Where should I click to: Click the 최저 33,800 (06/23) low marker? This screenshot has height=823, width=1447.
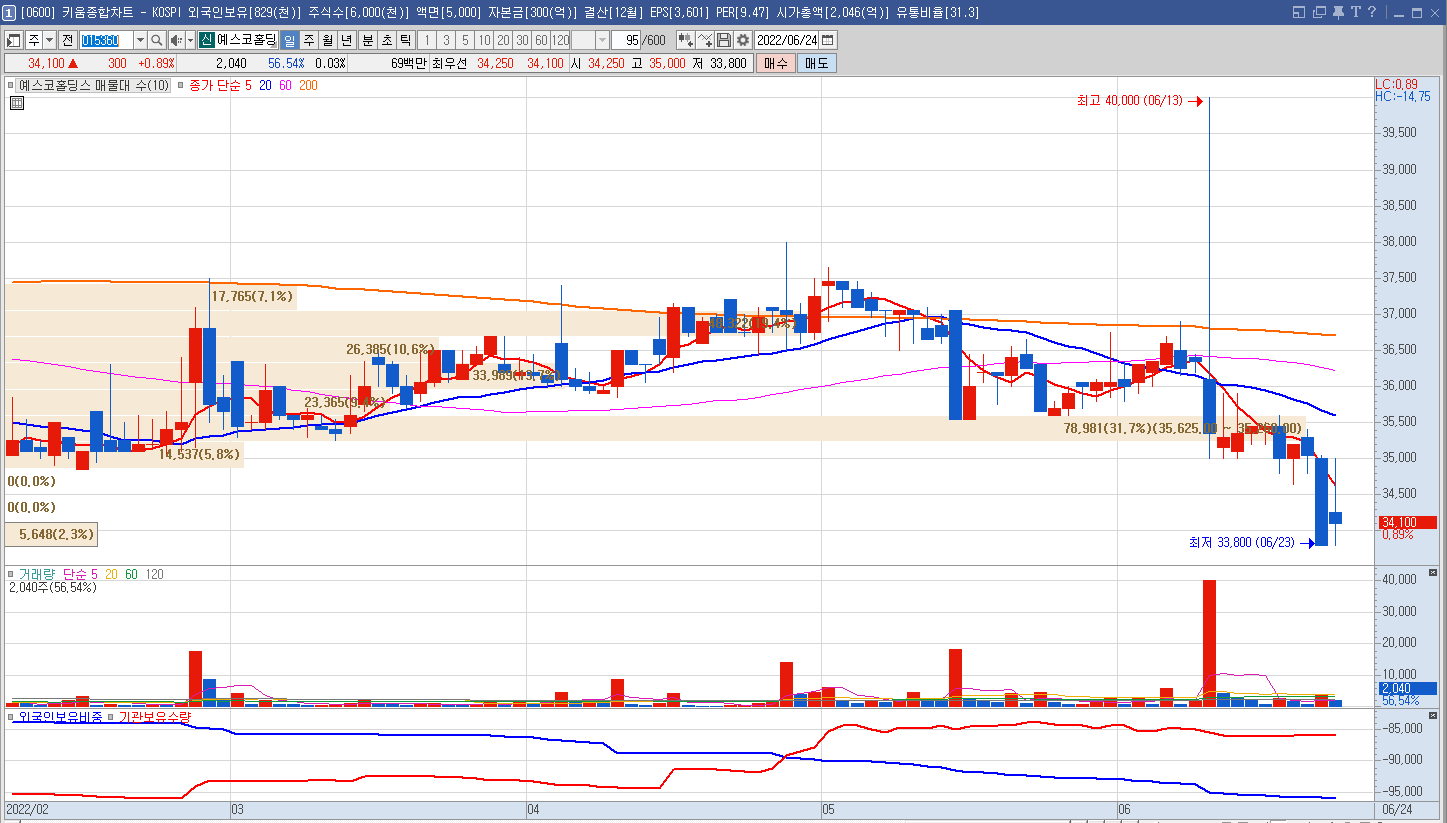1251,543
